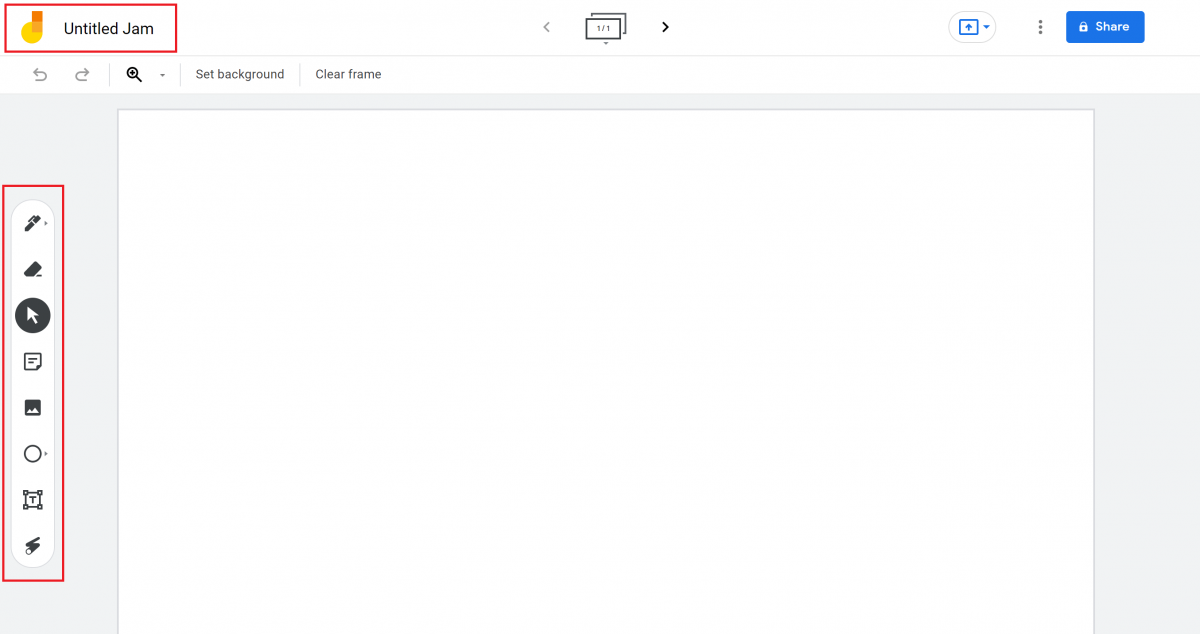
Task: Click Set background
Action: tap(240, 74)
